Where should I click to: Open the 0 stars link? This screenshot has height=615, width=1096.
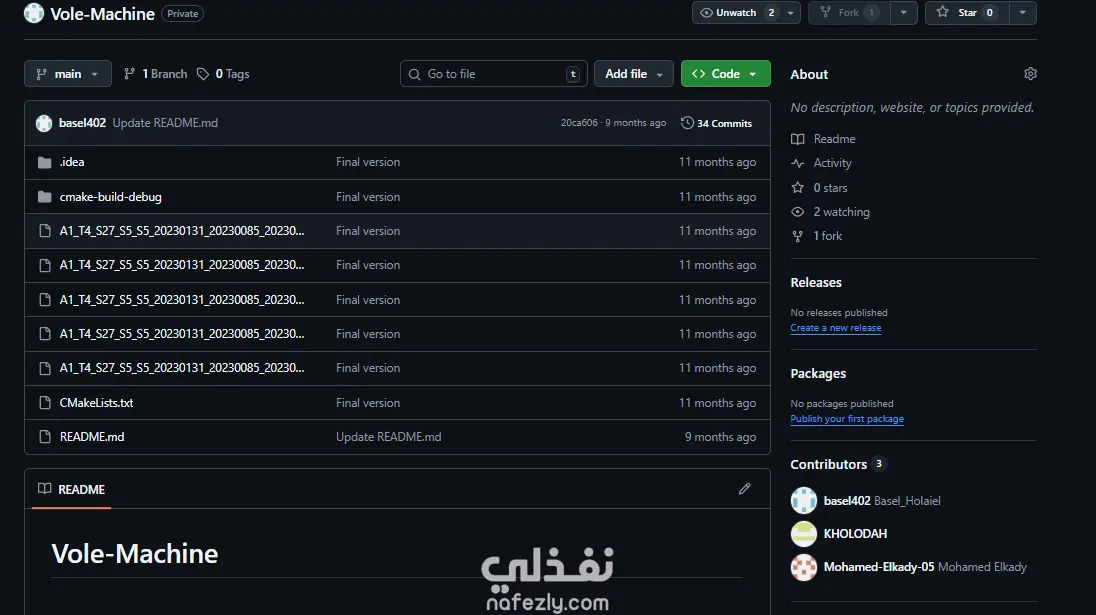830,187
